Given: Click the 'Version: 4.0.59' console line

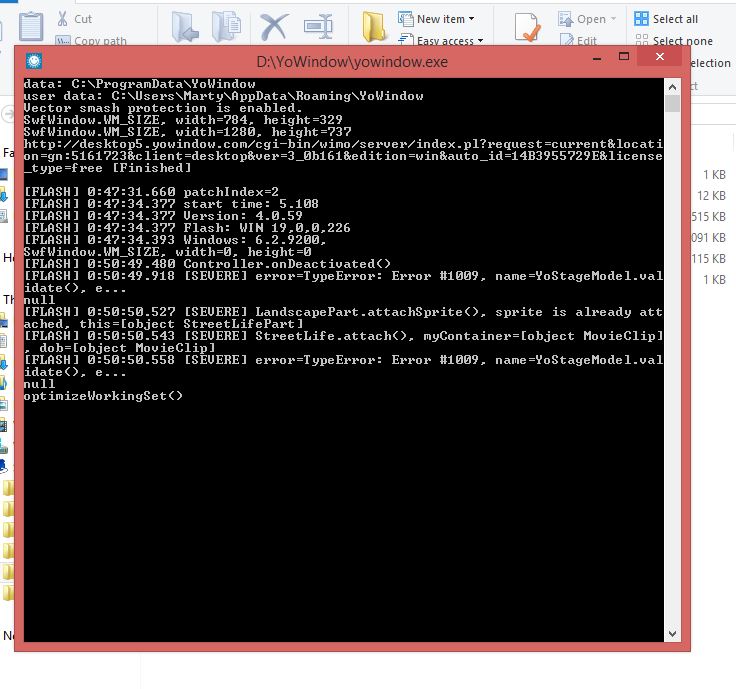Looking at the screenshot, I should [163, 215].
